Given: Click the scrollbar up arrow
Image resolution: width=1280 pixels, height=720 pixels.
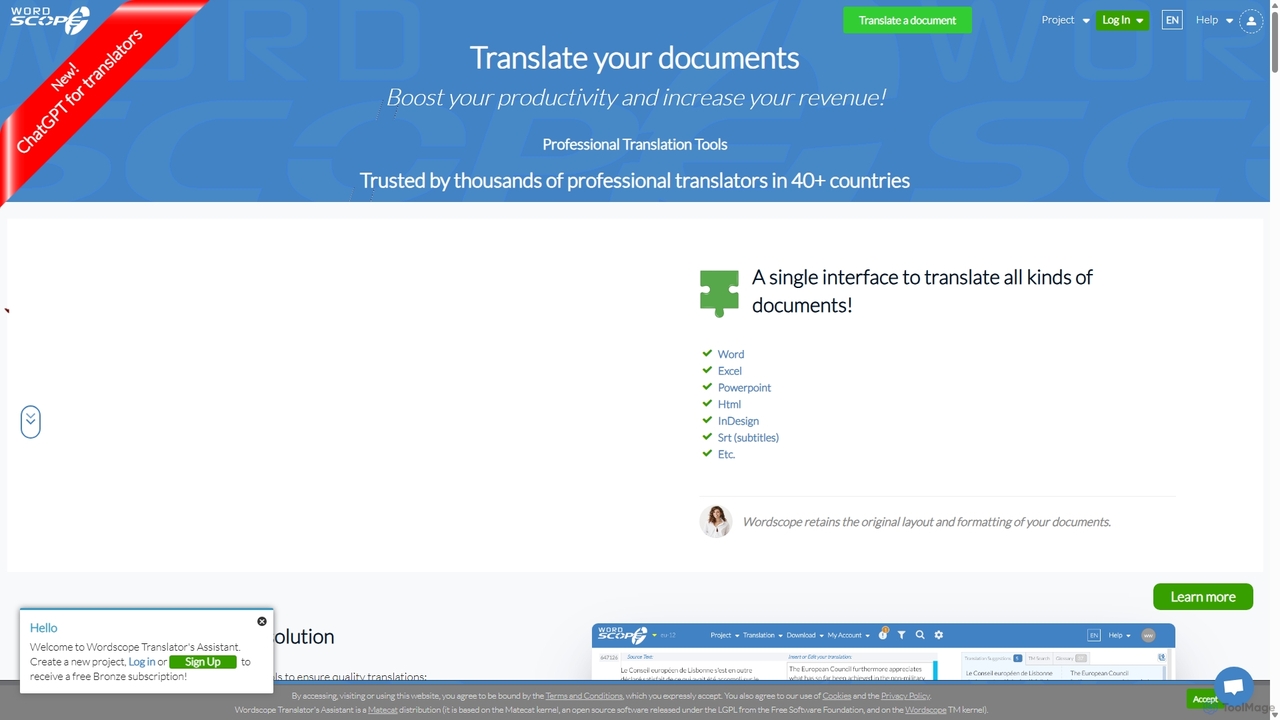Looking at the screenshot, I should point(1274,5).
